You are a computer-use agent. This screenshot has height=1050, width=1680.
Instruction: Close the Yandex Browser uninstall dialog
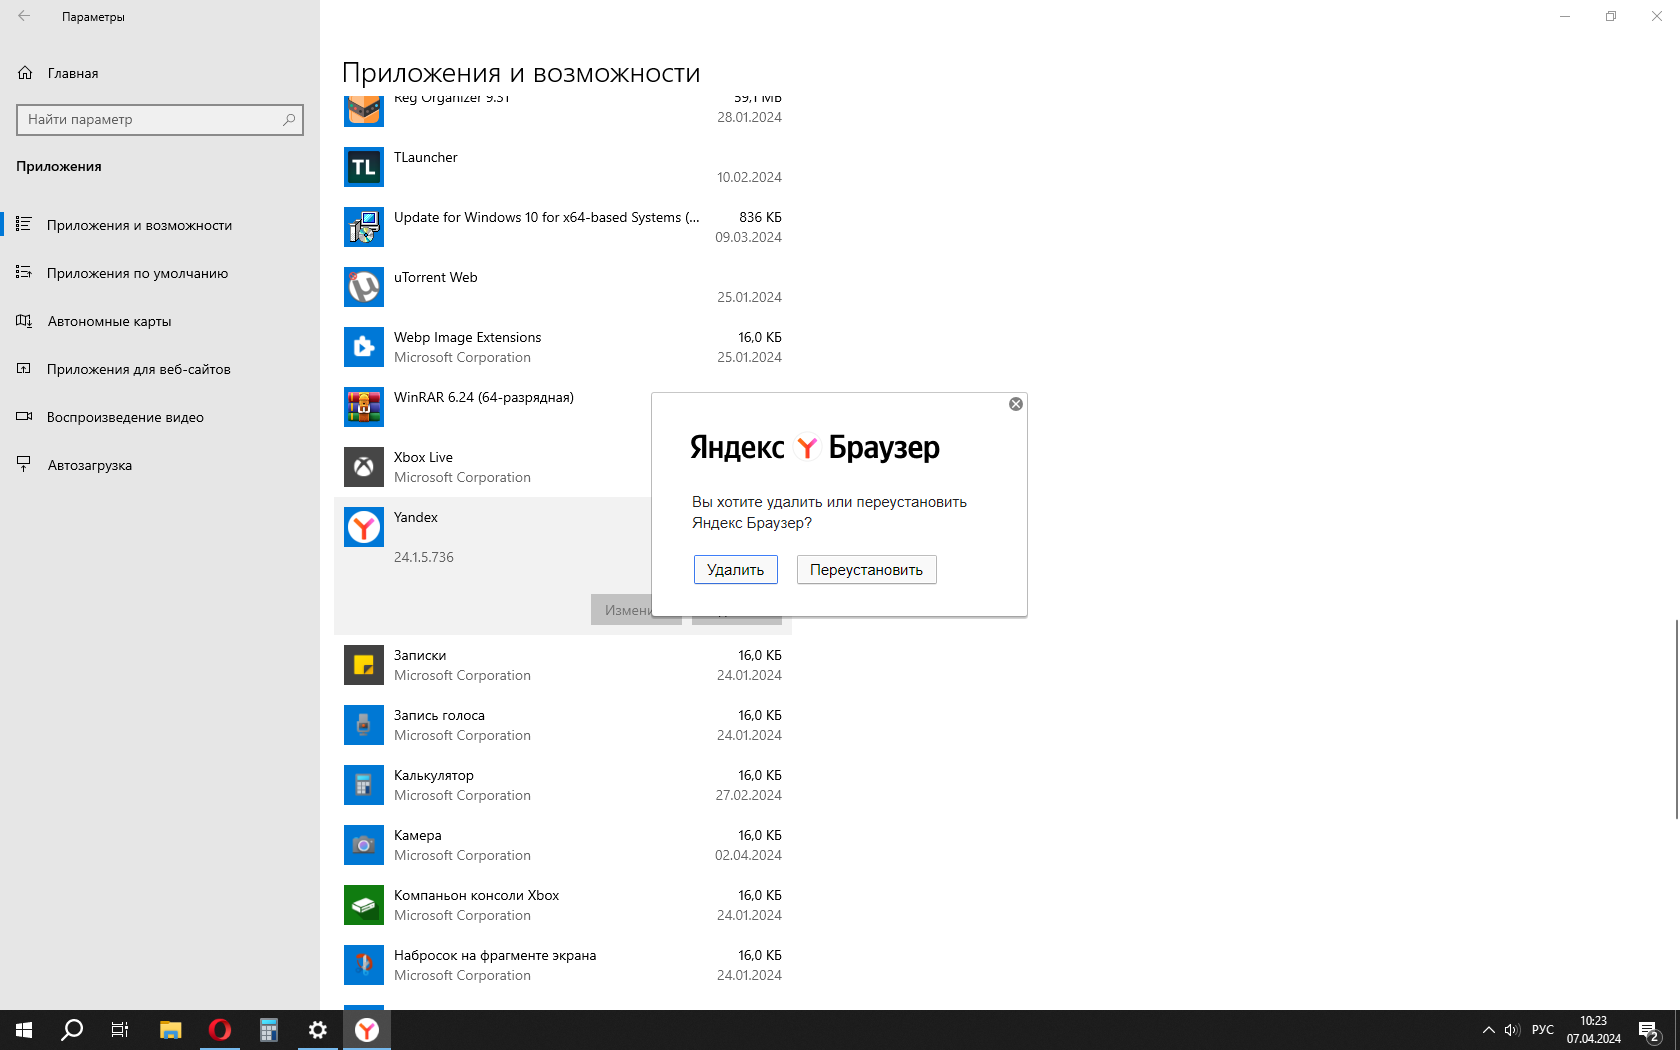[1016, 404]
